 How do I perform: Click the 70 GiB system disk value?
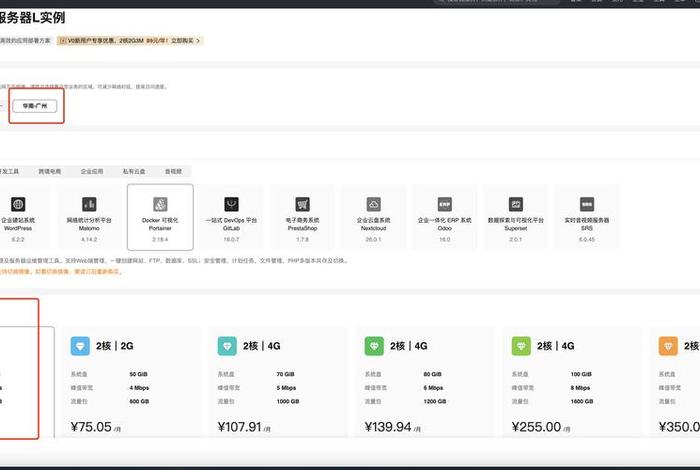coord(285,374)
